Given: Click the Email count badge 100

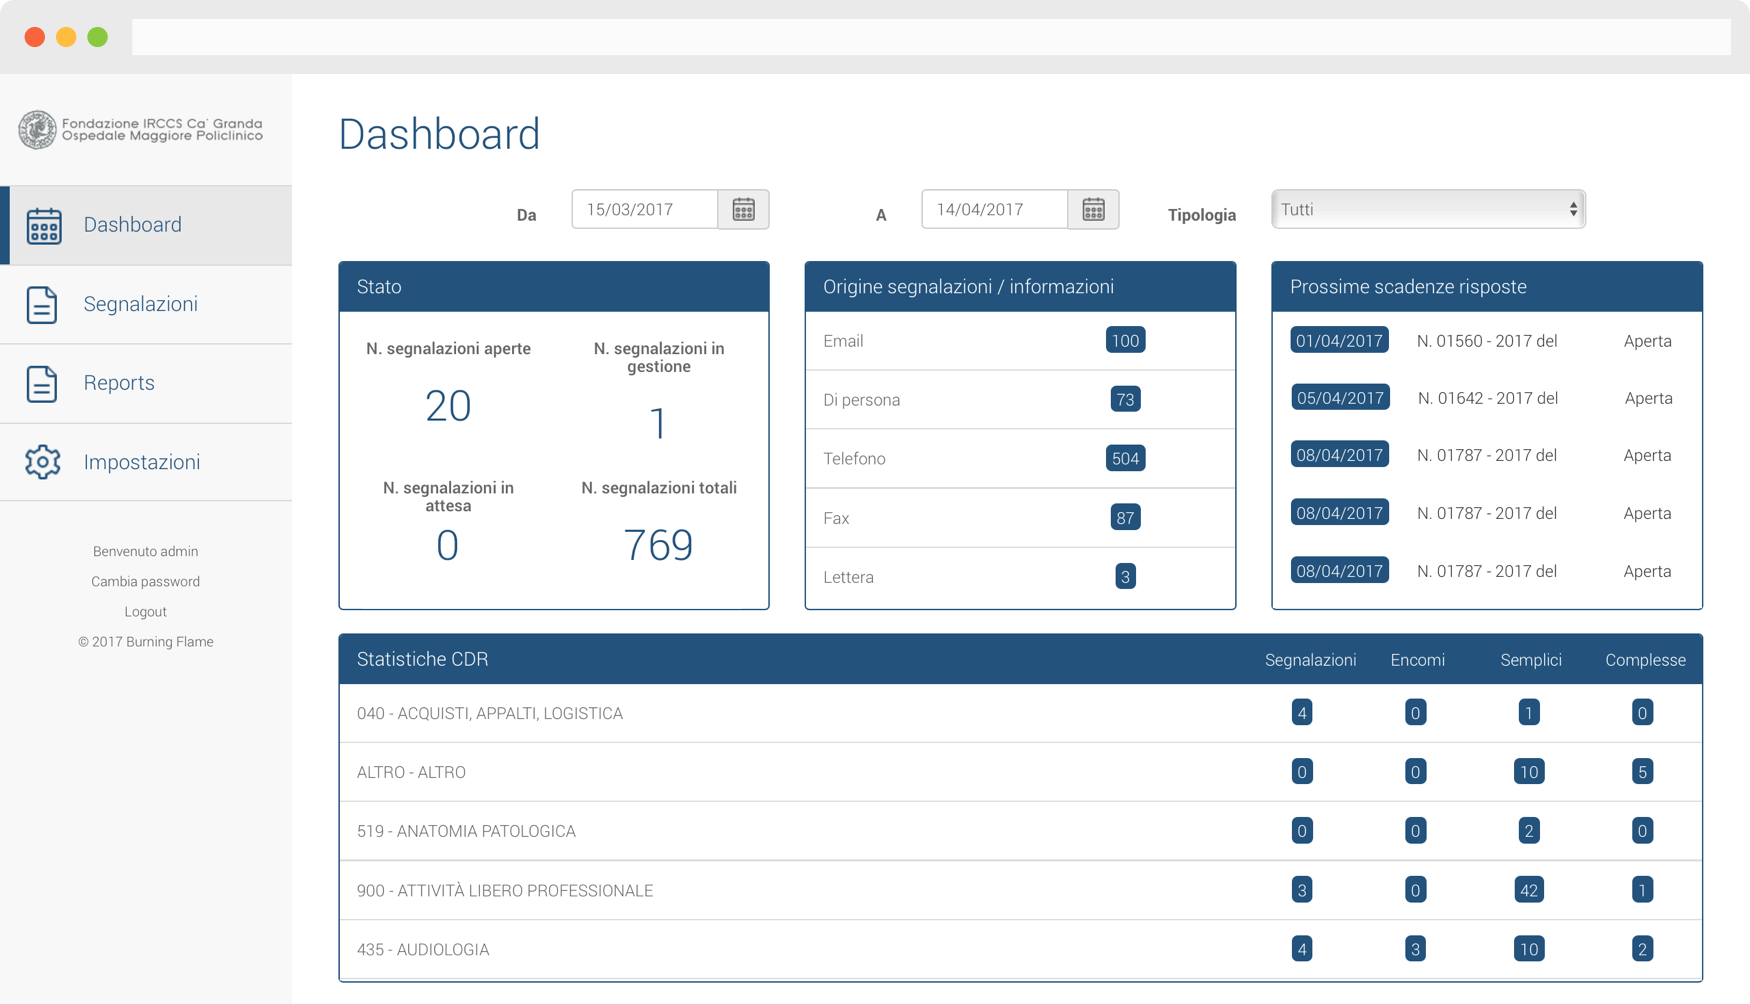Looking at the screenshot, I should tap(1125, 340).
